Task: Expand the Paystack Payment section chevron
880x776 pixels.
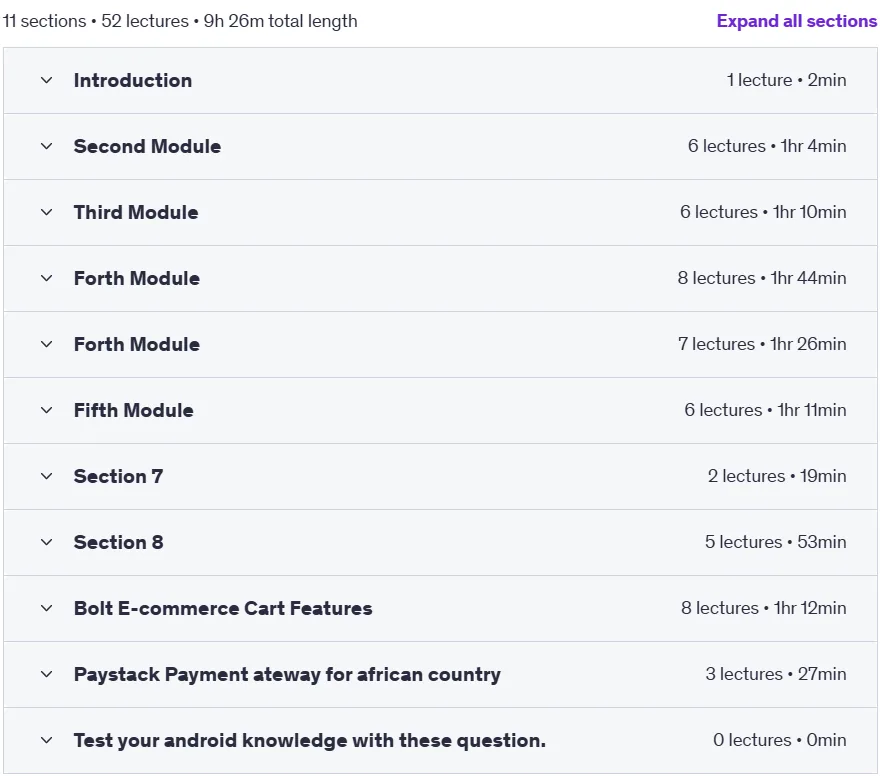Action: [x=47, y=674]
